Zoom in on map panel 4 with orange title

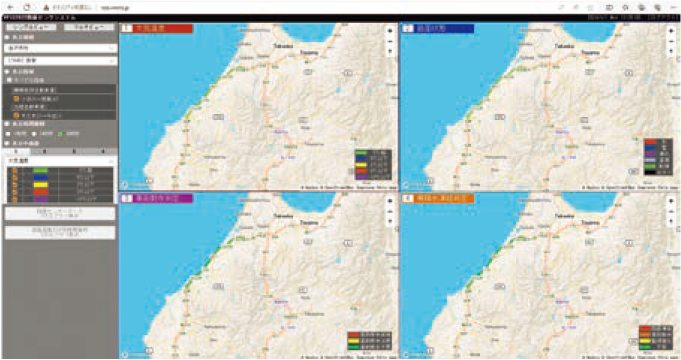coord(671,201)
